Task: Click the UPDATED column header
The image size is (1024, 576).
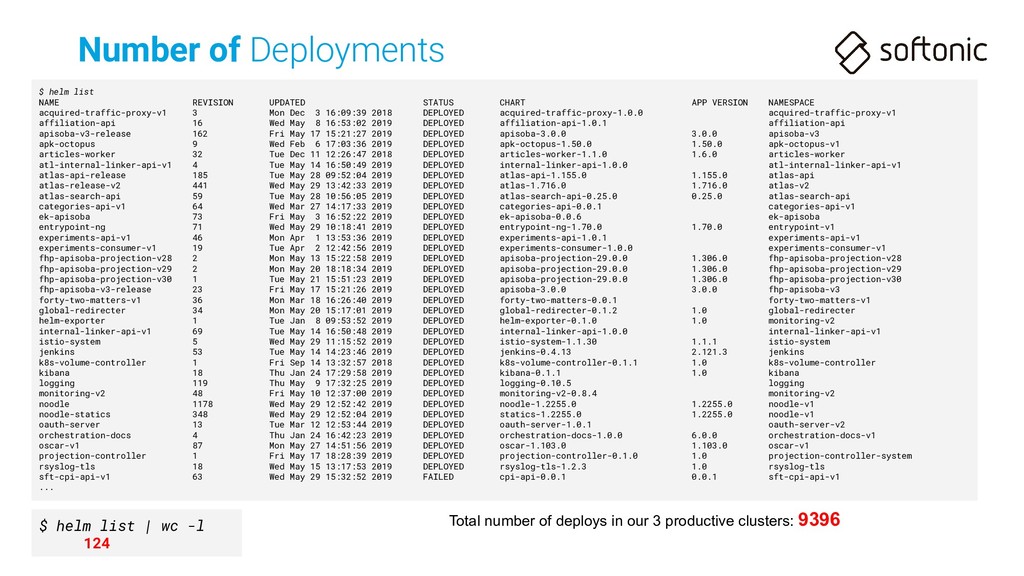Action: (287, 103)
